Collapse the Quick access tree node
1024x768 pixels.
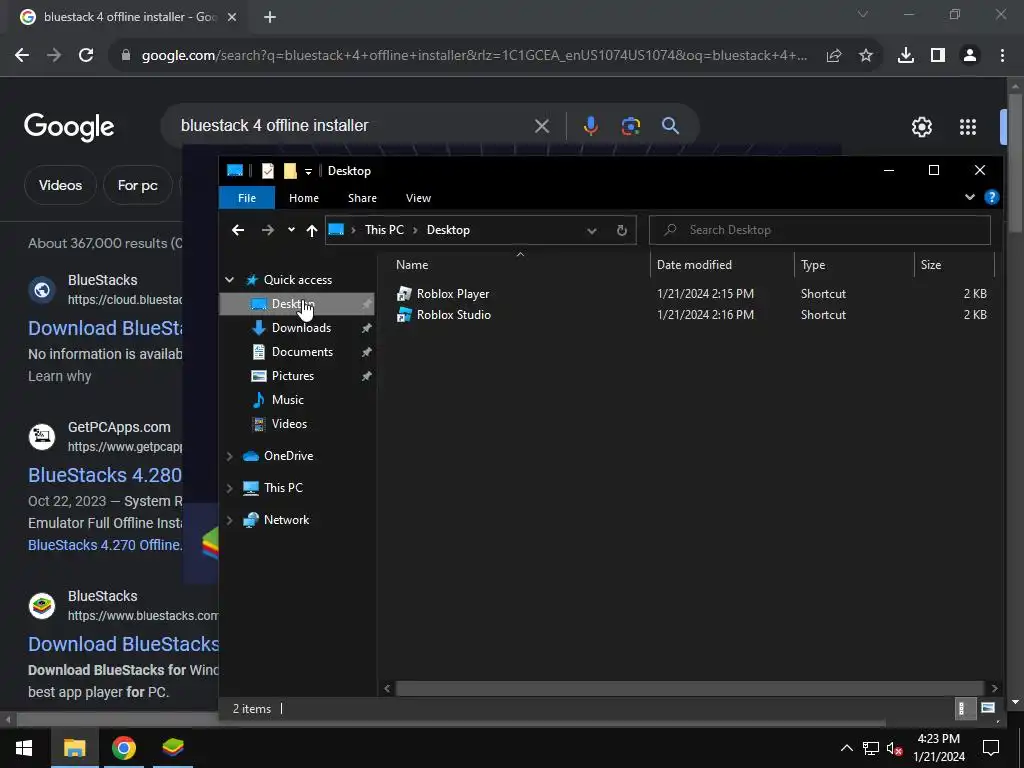pos(229,280)
